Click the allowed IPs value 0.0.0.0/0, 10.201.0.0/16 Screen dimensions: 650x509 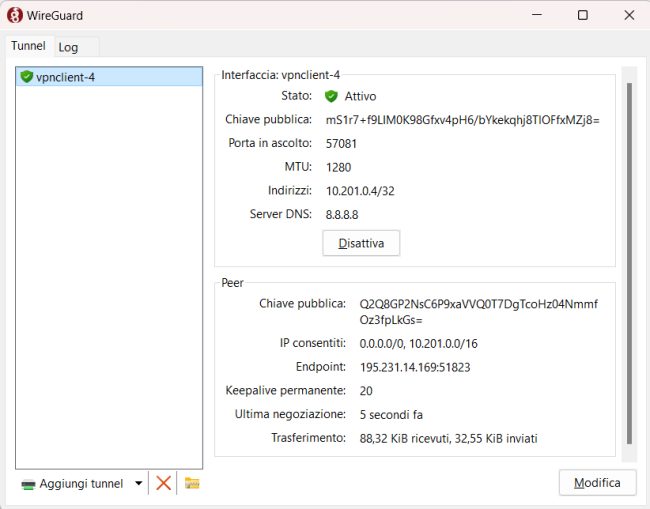418,344
